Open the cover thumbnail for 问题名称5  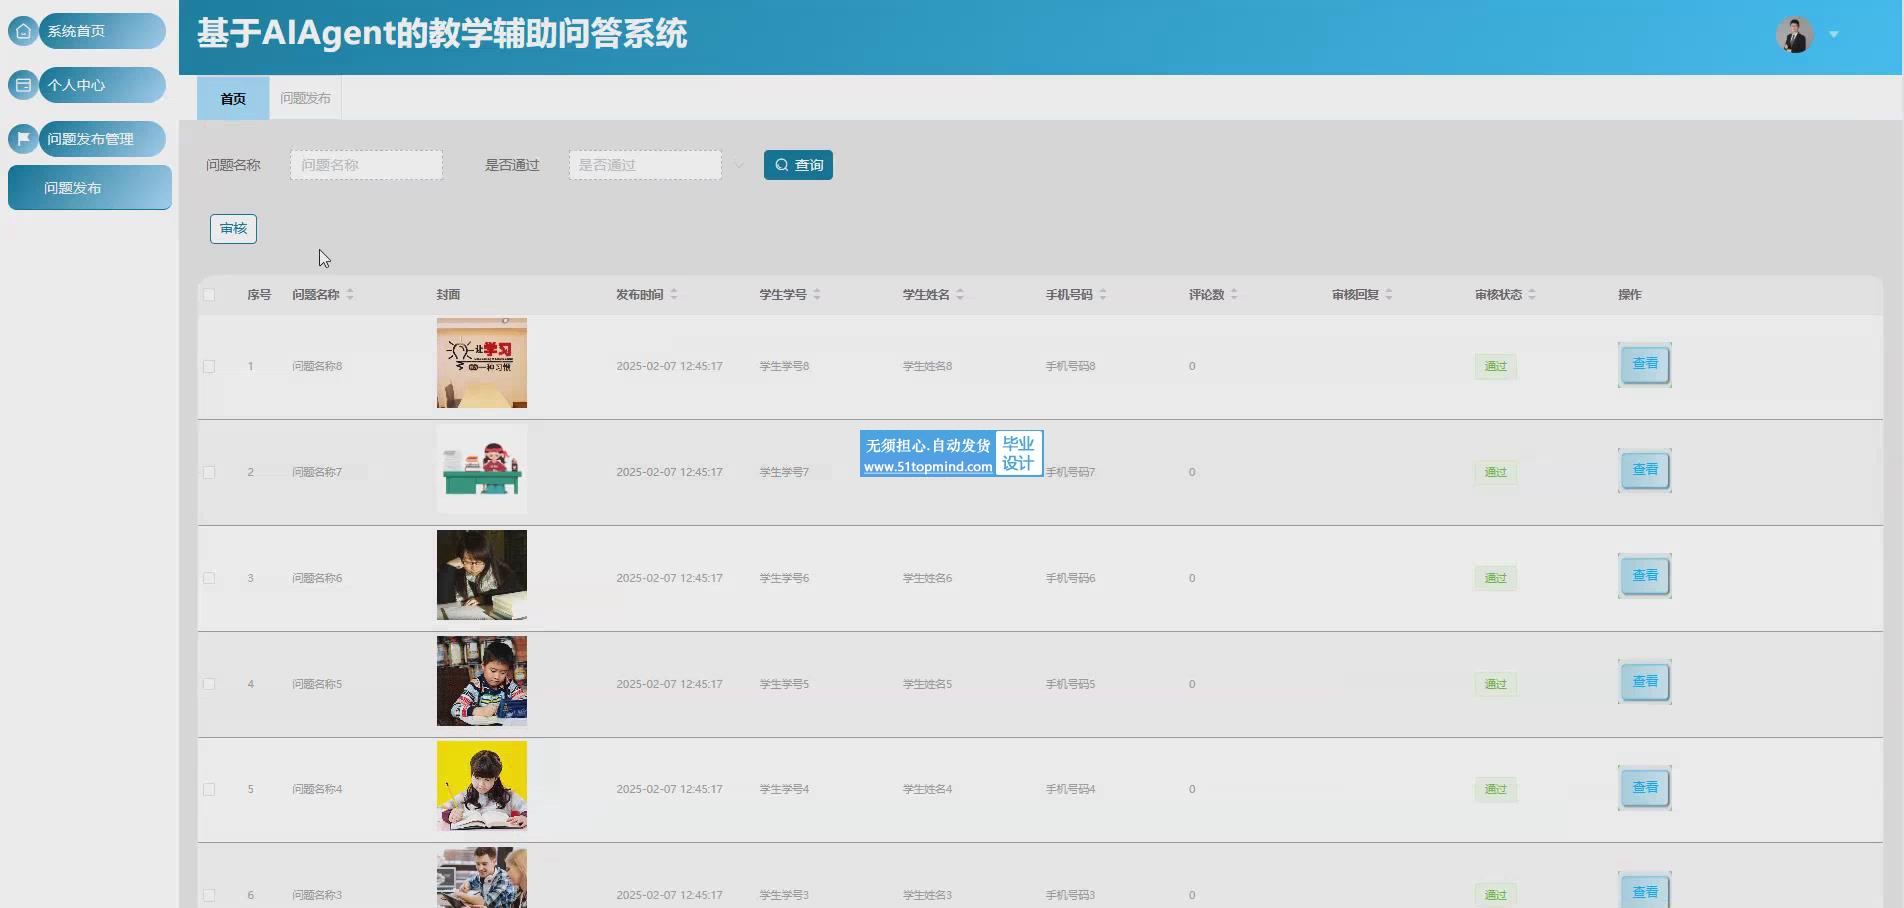click(481, 681)
